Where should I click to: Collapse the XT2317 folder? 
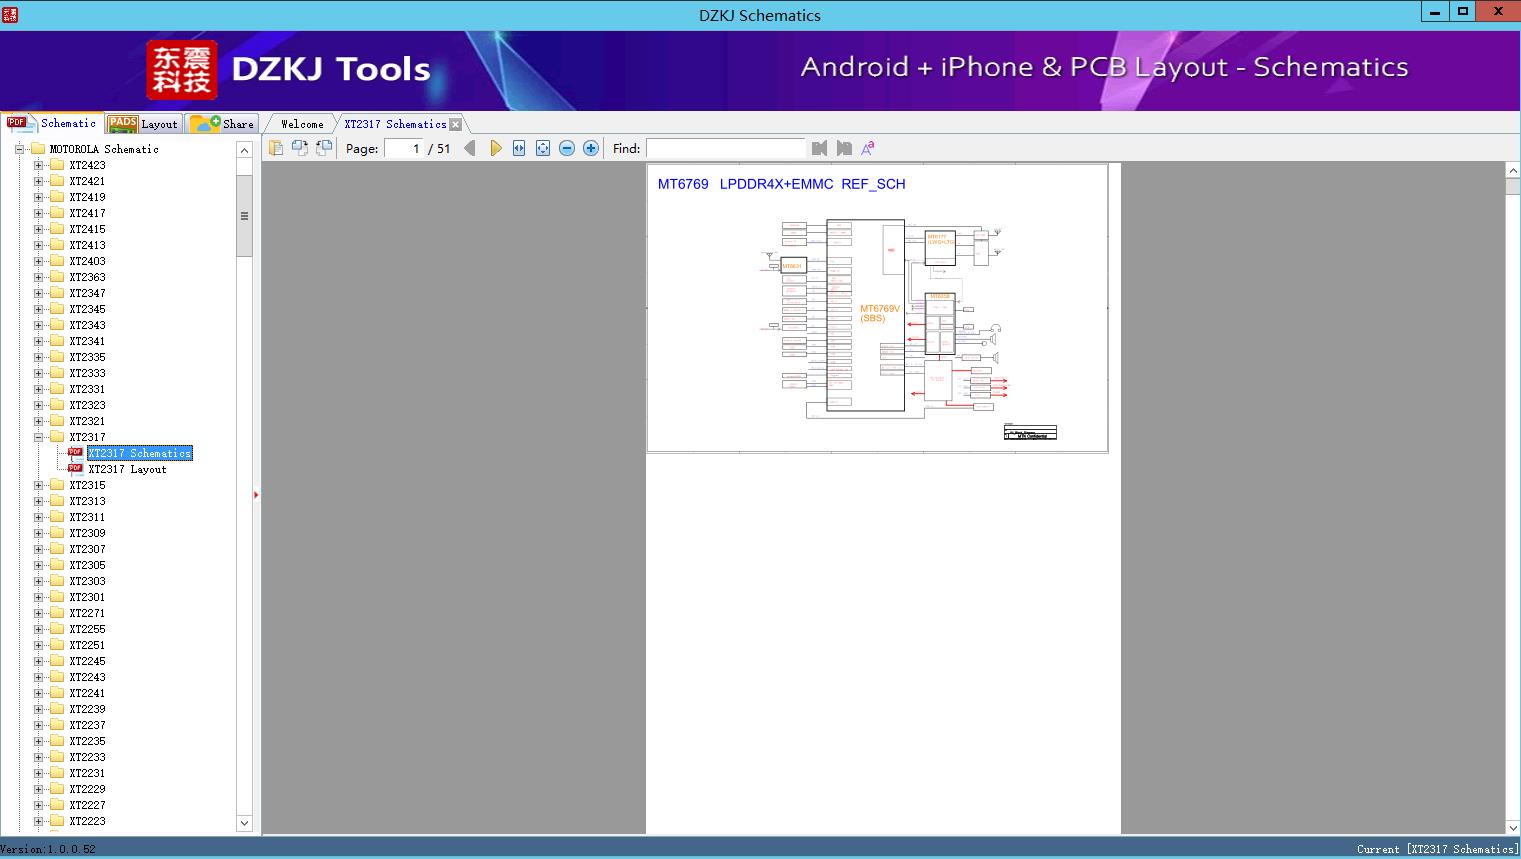39,437
